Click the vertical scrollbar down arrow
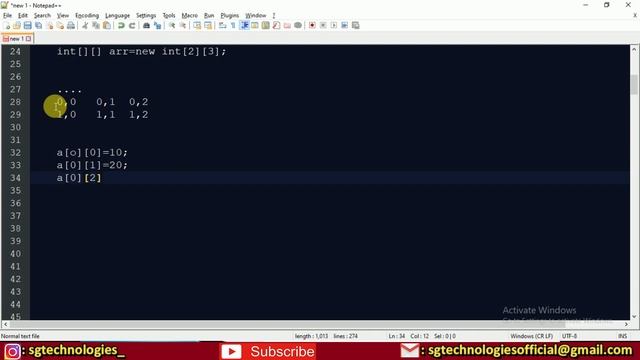 [634, 316]
